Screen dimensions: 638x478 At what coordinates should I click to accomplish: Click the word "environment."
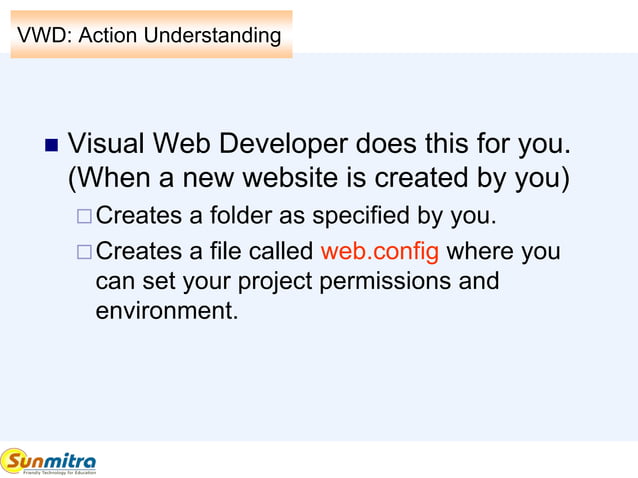(167, 311)
